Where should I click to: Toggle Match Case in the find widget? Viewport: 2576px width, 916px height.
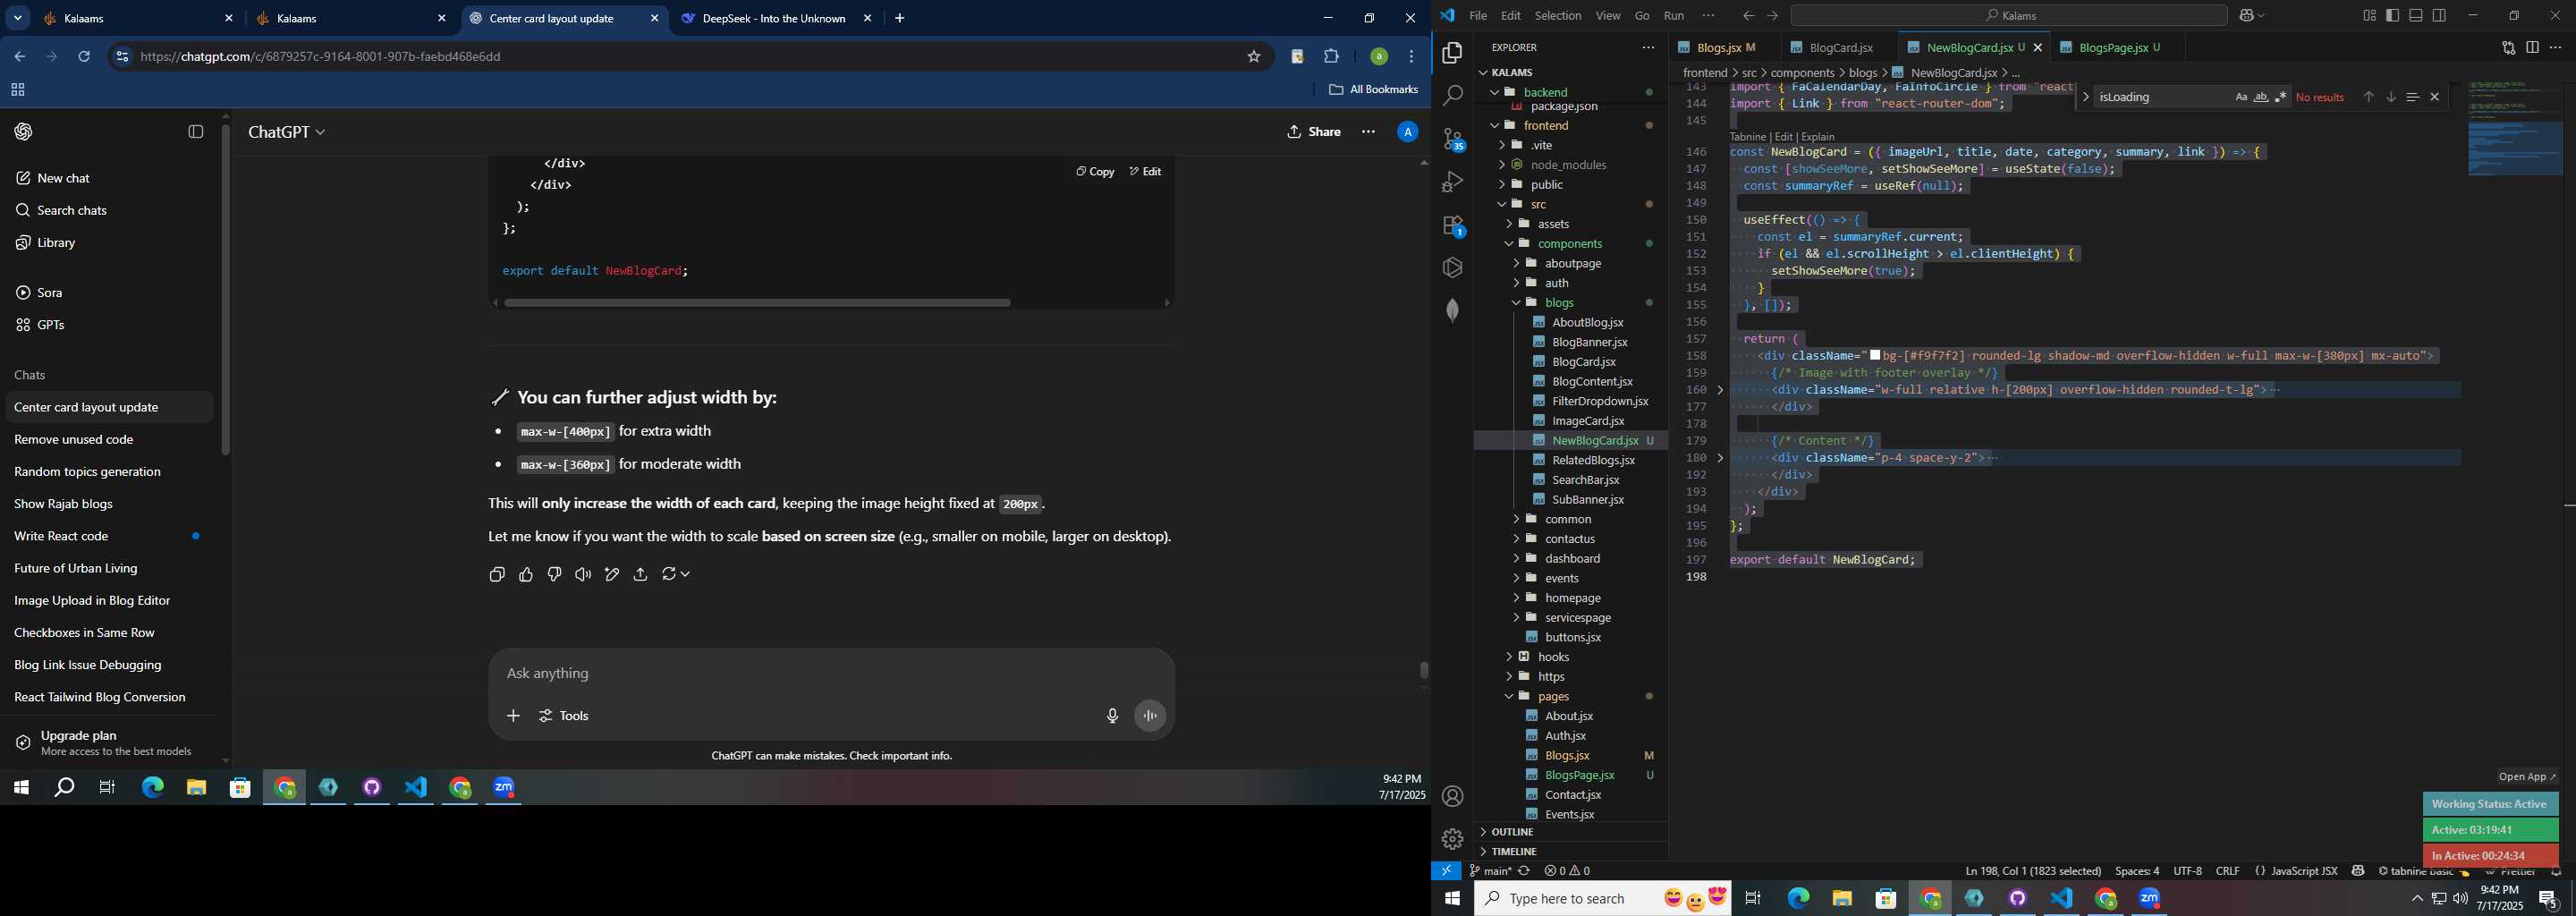pos(2241,97)
